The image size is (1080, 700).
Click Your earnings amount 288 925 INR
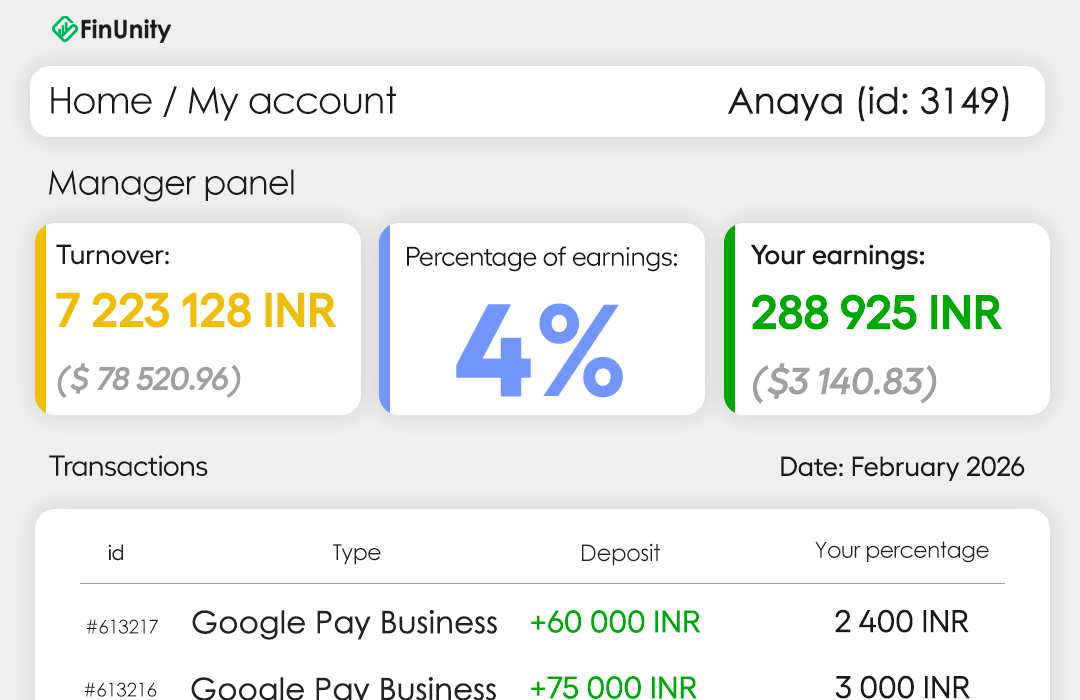[876, 313]
